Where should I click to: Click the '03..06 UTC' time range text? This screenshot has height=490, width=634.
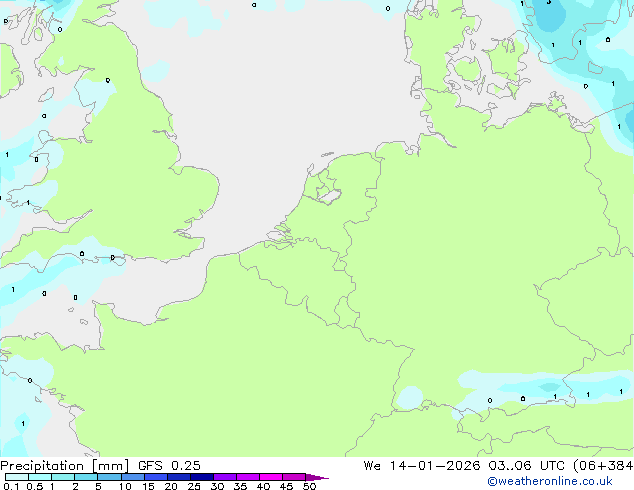pos(526,466)
